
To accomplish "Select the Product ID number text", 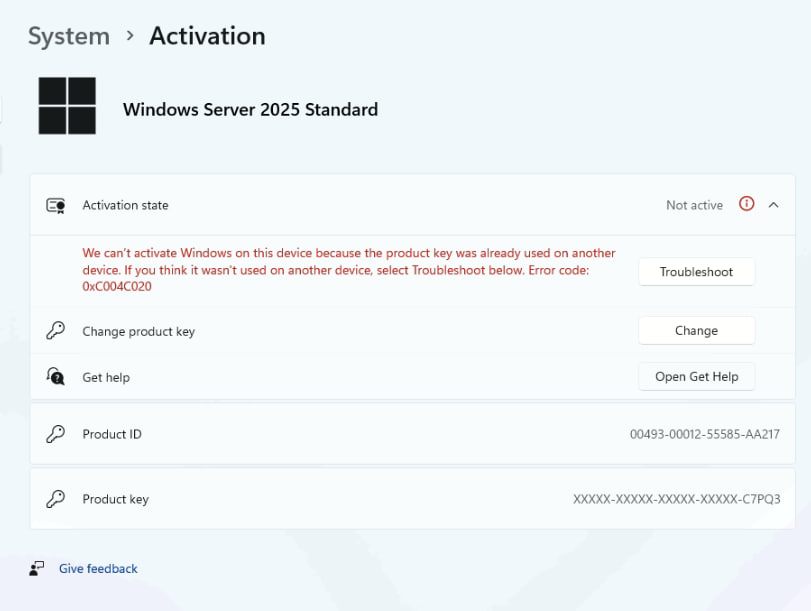I will pos(705,434).
